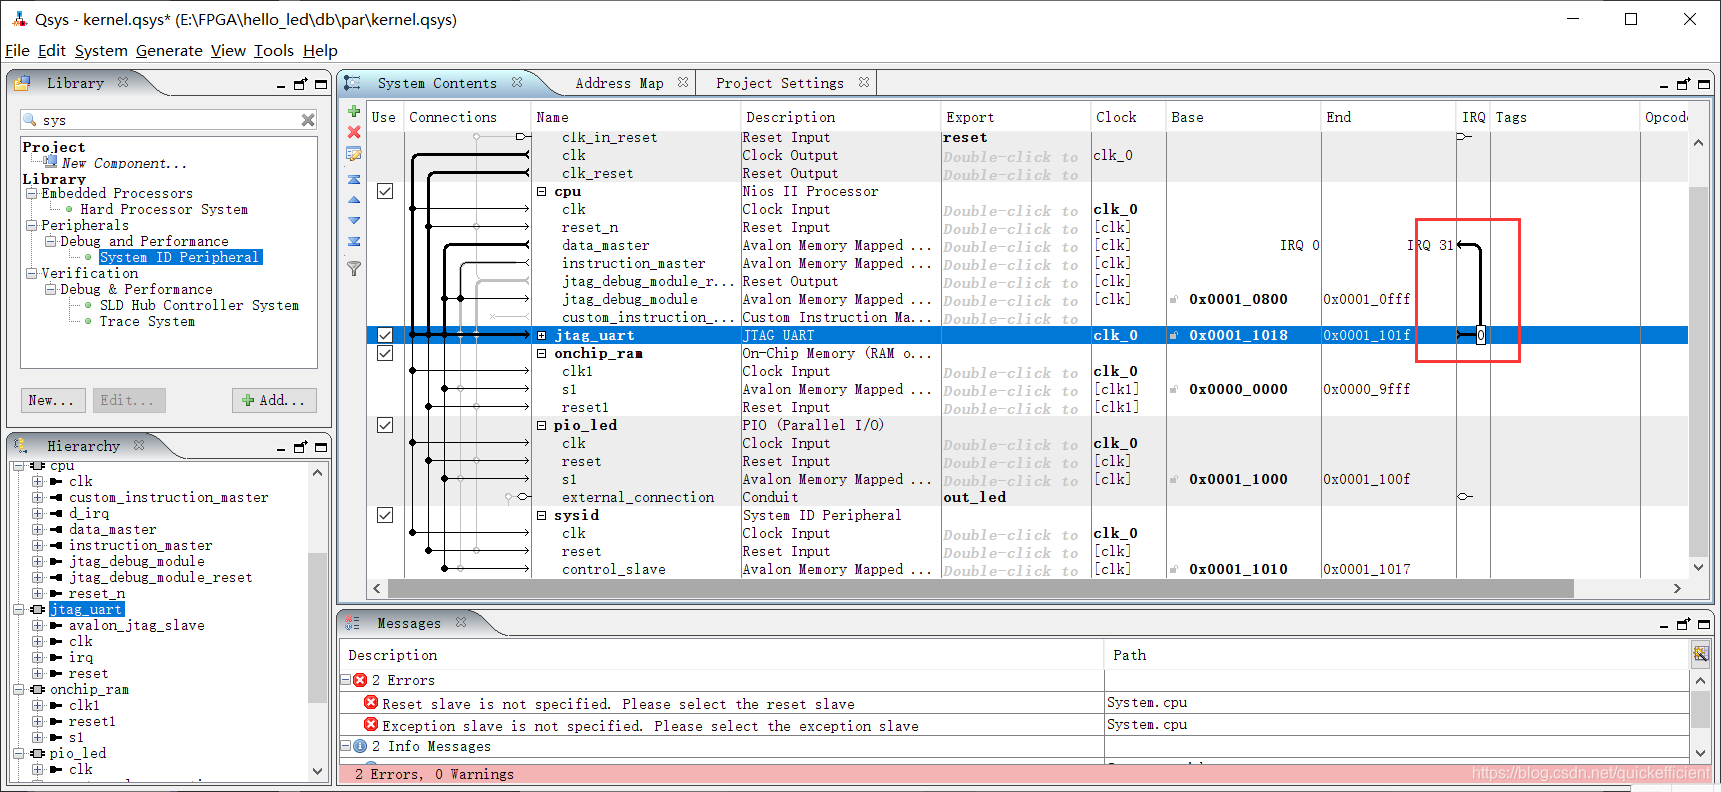
Task: Click the library search input field
Action: [x=169, y=120]
